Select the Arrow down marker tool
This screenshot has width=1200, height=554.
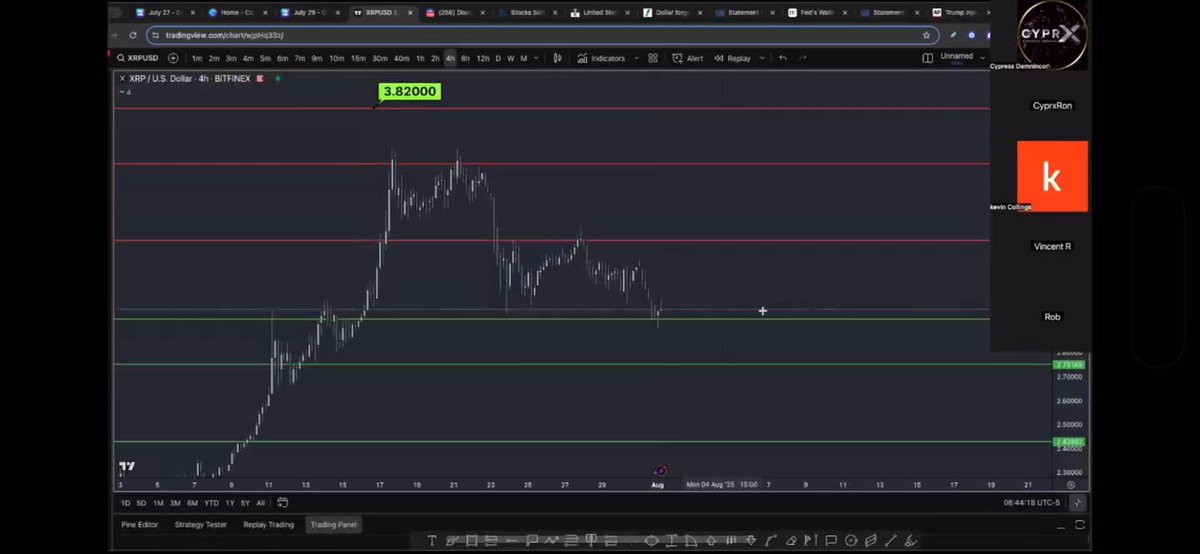coord(751,541)
